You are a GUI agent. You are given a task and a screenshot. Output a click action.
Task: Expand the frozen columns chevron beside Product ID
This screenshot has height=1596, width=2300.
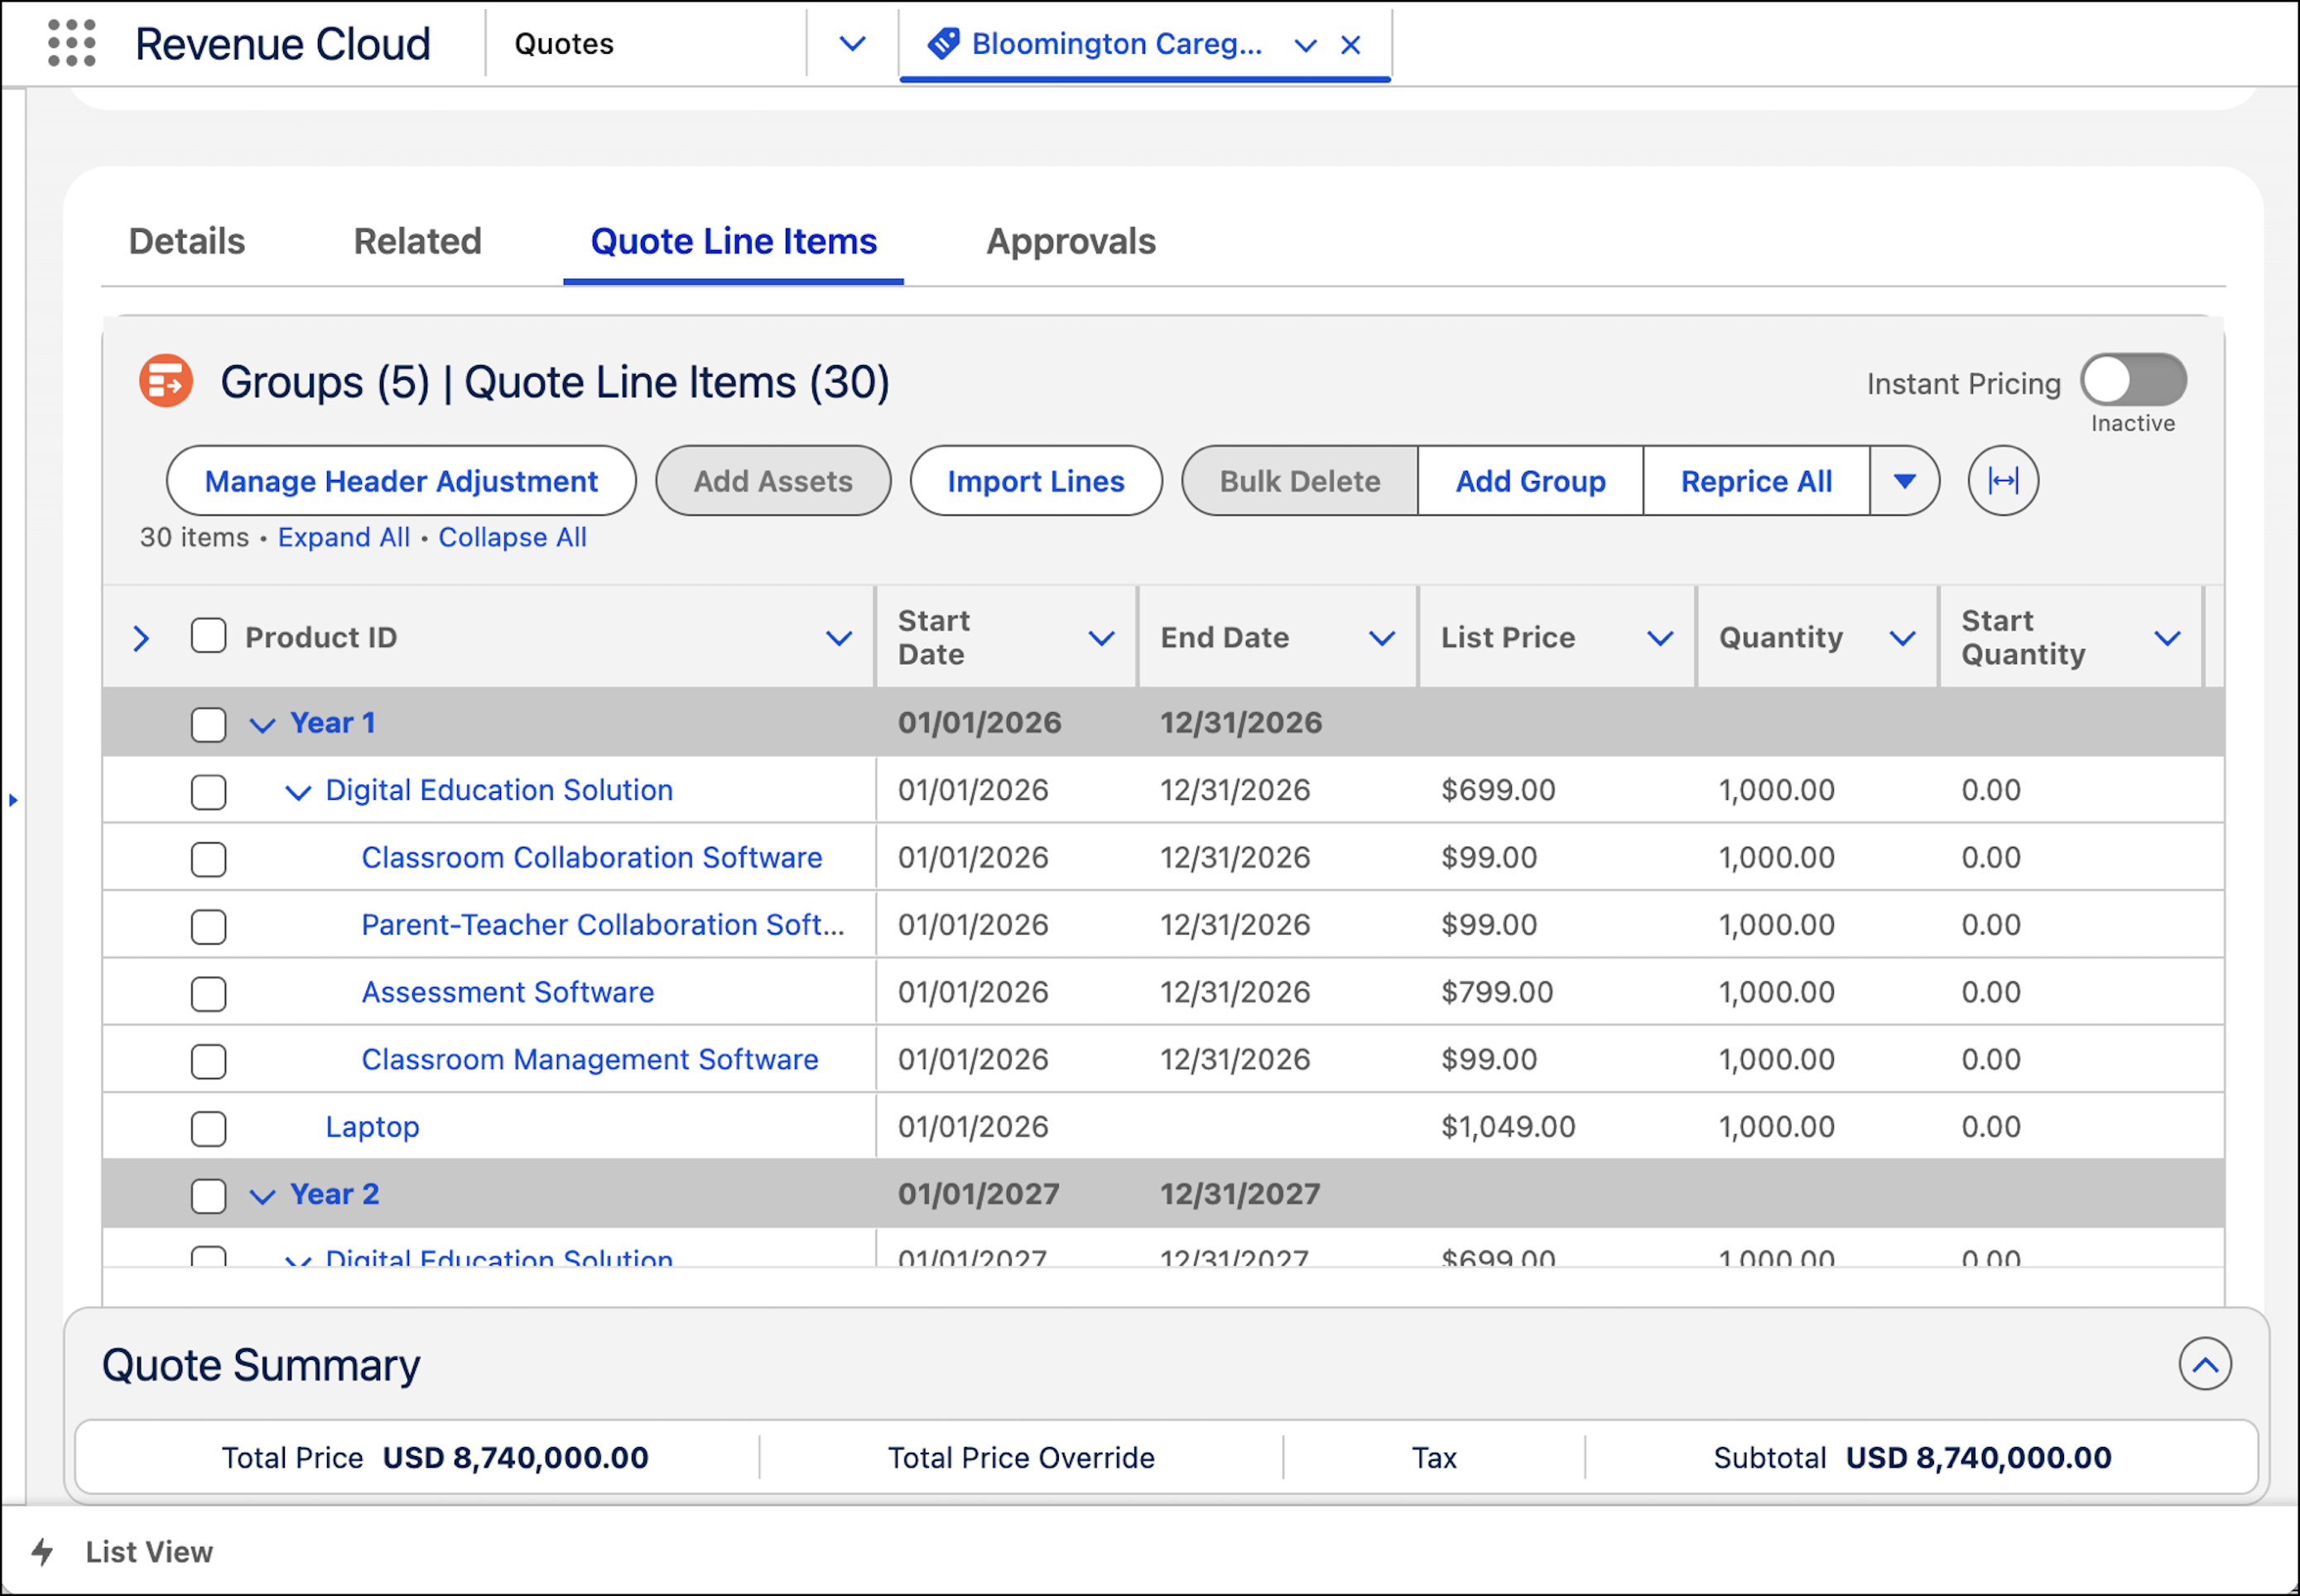(141, 638)
